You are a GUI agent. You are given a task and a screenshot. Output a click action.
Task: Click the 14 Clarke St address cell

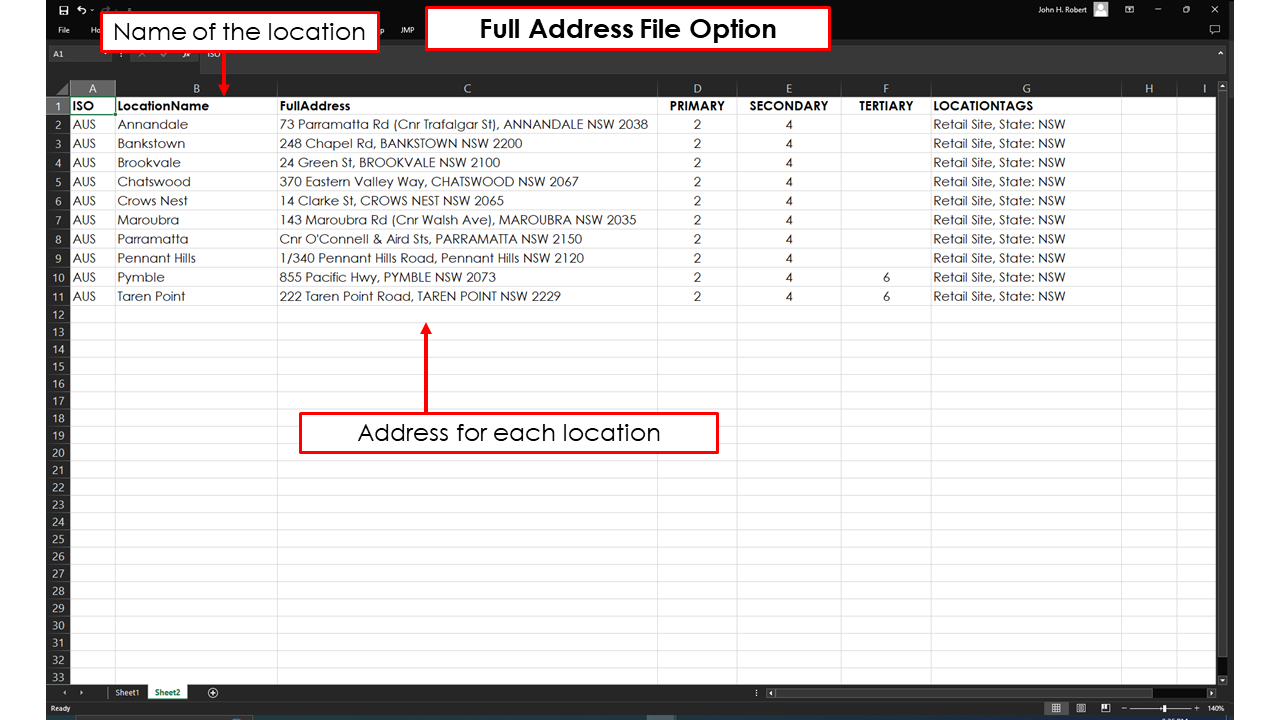point(467,201)
